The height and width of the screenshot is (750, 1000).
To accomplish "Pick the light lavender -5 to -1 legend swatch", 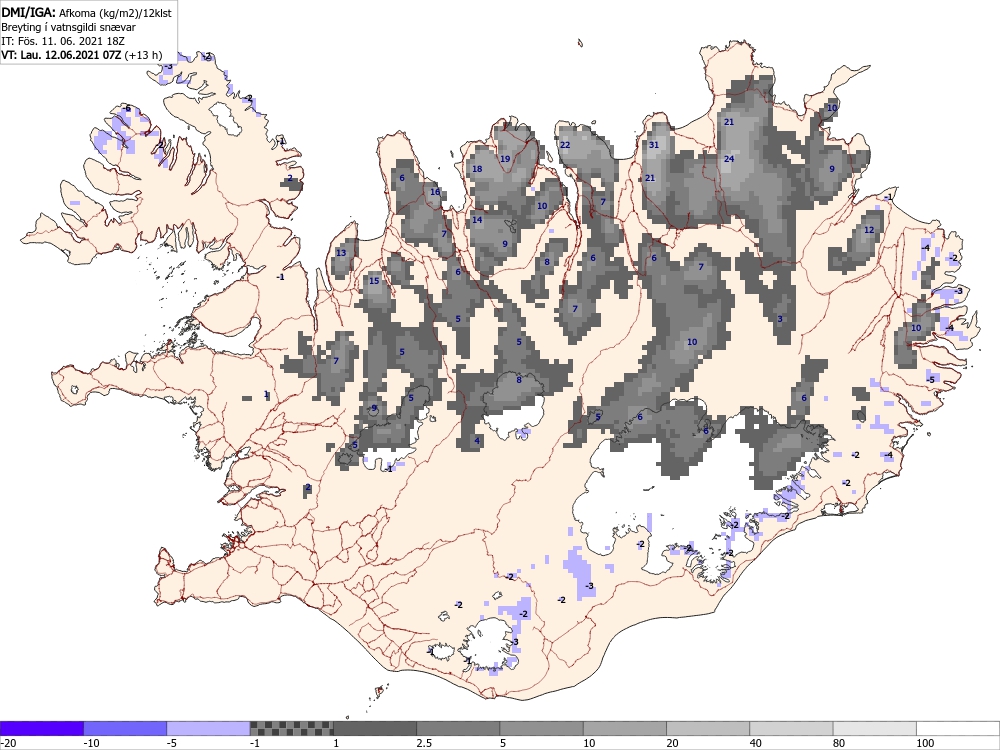I will (x=209, y=728).
